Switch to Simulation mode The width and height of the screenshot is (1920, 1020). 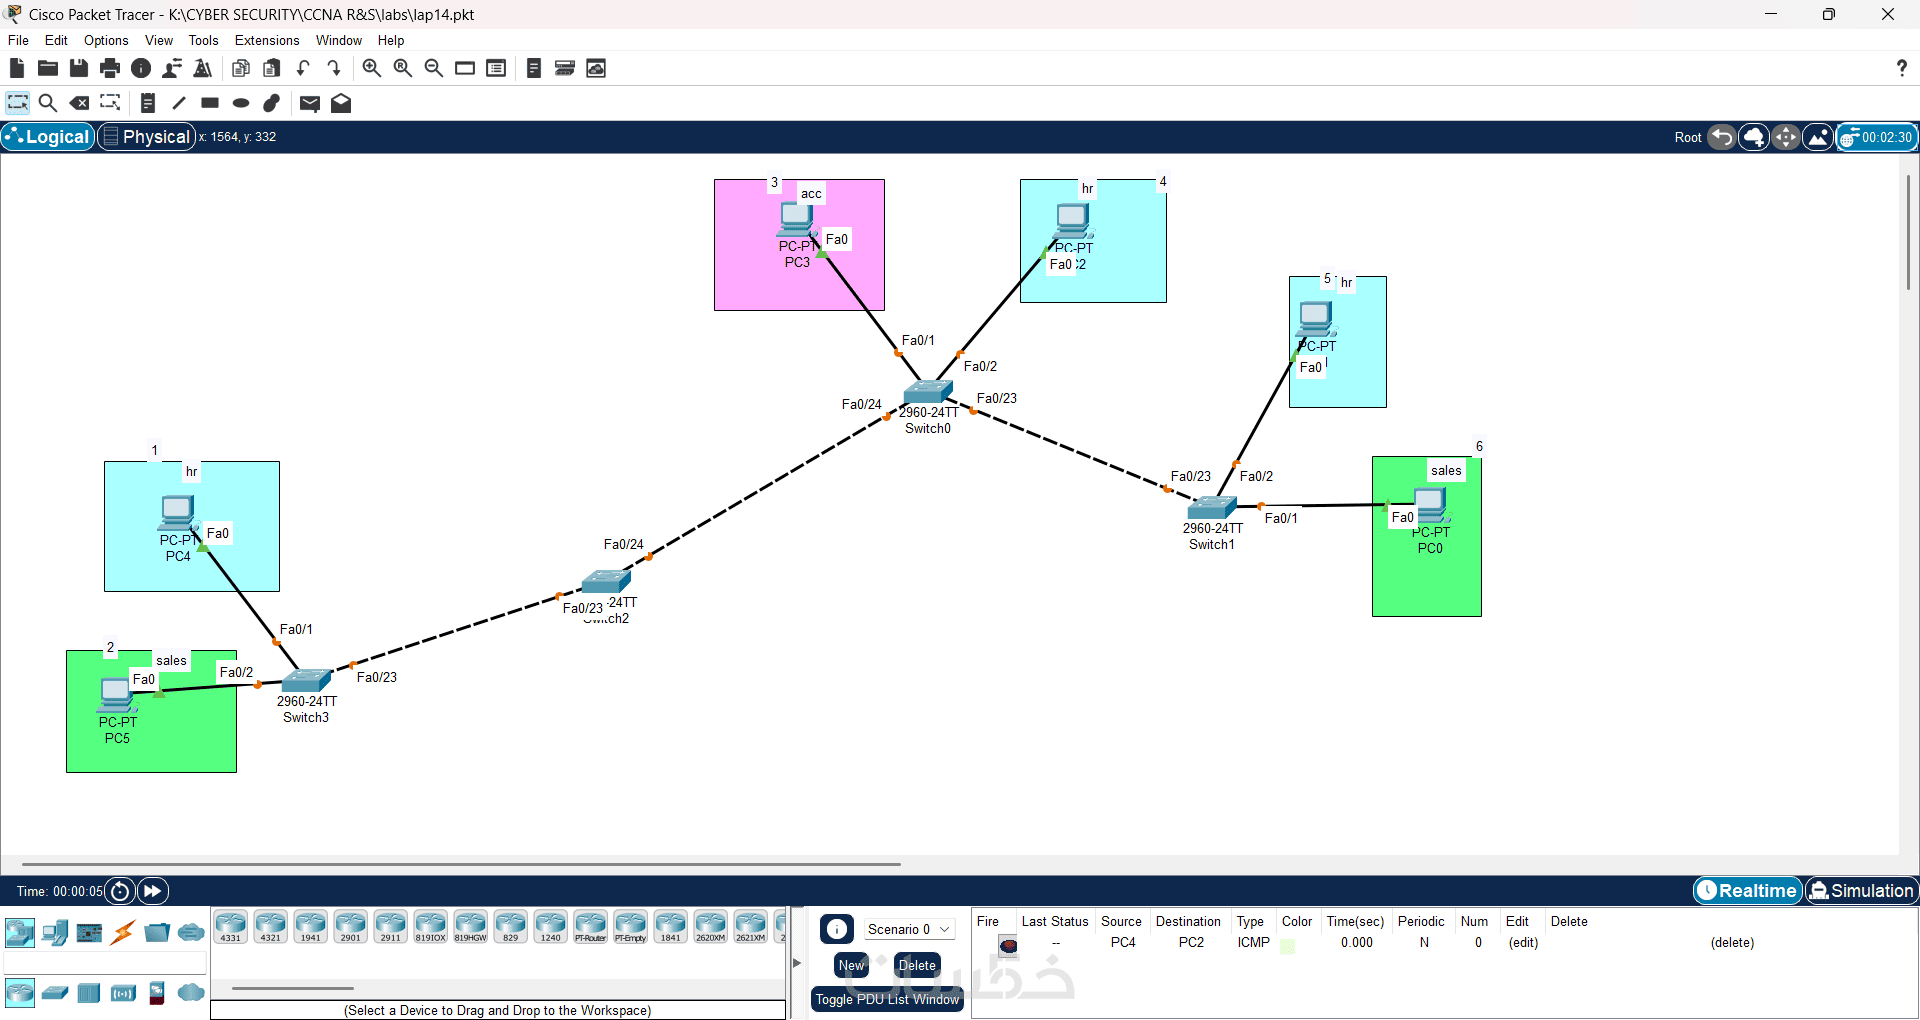[1861, 891]
